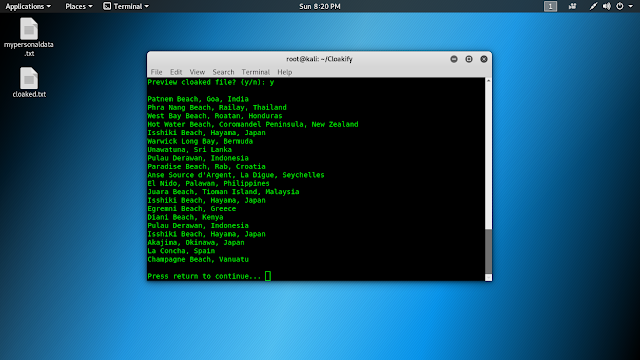Click the line 'Juara Beach, Tioman Island, Malaysia'
The image size is (640, 360).
point(223,192)
